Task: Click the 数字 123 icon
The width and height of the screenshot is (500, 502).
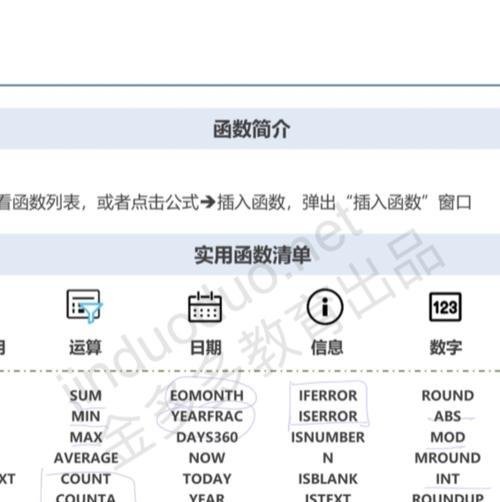Action: [445, 307]
